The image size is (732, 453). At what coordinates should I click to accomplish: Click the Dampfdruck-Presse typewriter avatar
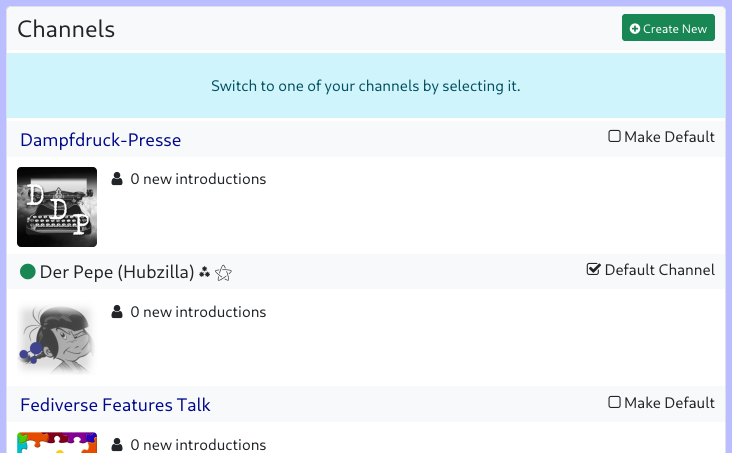[57, 207]
